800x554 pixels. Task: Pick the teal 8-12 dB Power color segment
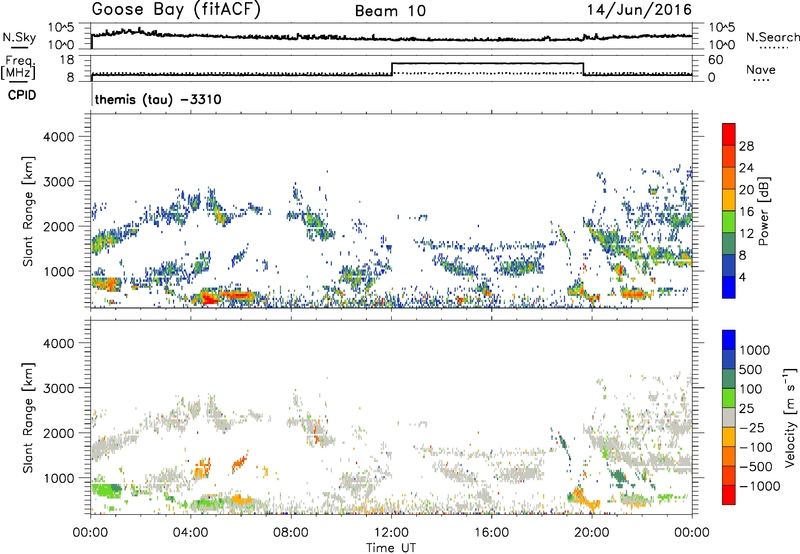729,243
